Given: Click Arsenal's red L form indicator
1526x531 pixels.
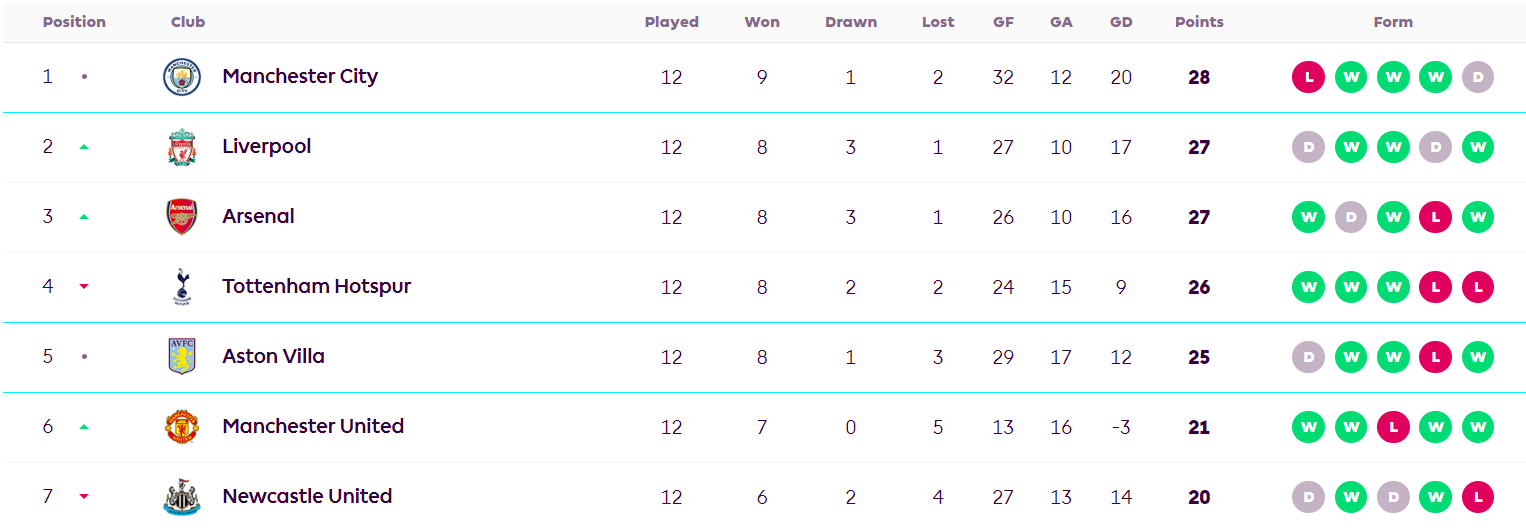Looking at the screenshot, I should coord(1435,217).
